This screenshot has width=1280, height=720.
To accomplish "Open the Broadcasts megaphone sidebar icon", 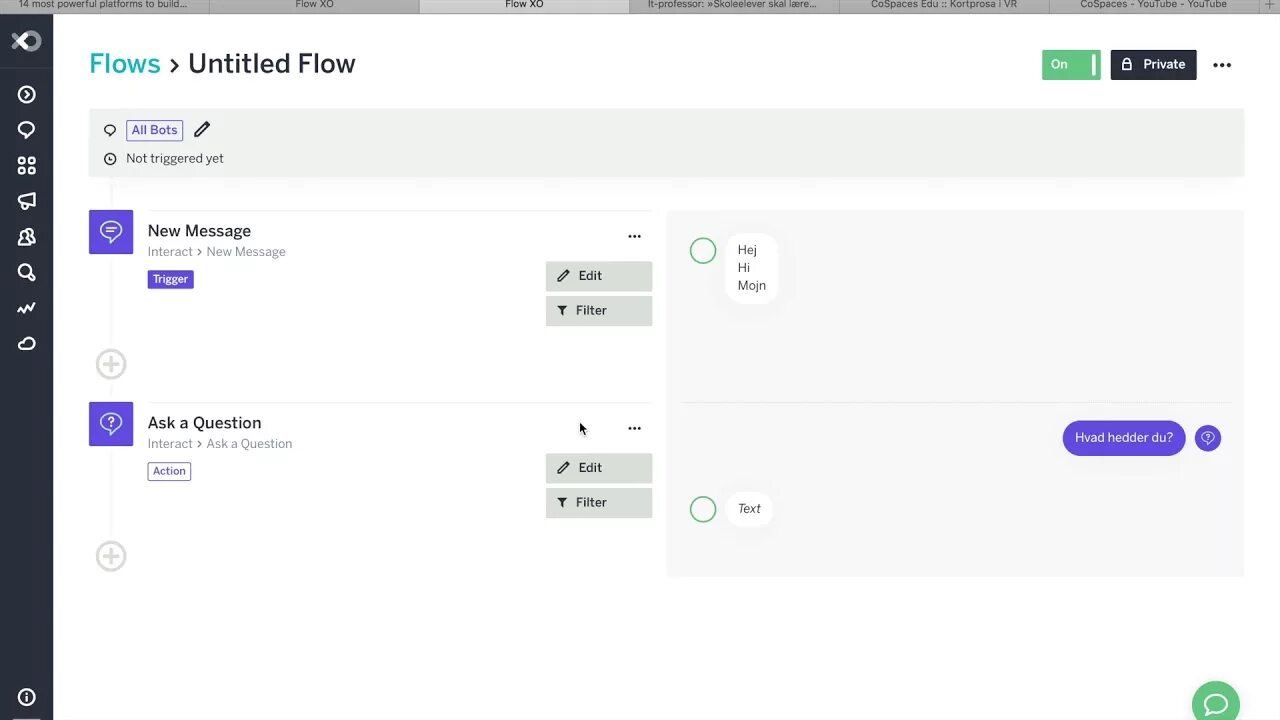I will [x=27, y=201].
